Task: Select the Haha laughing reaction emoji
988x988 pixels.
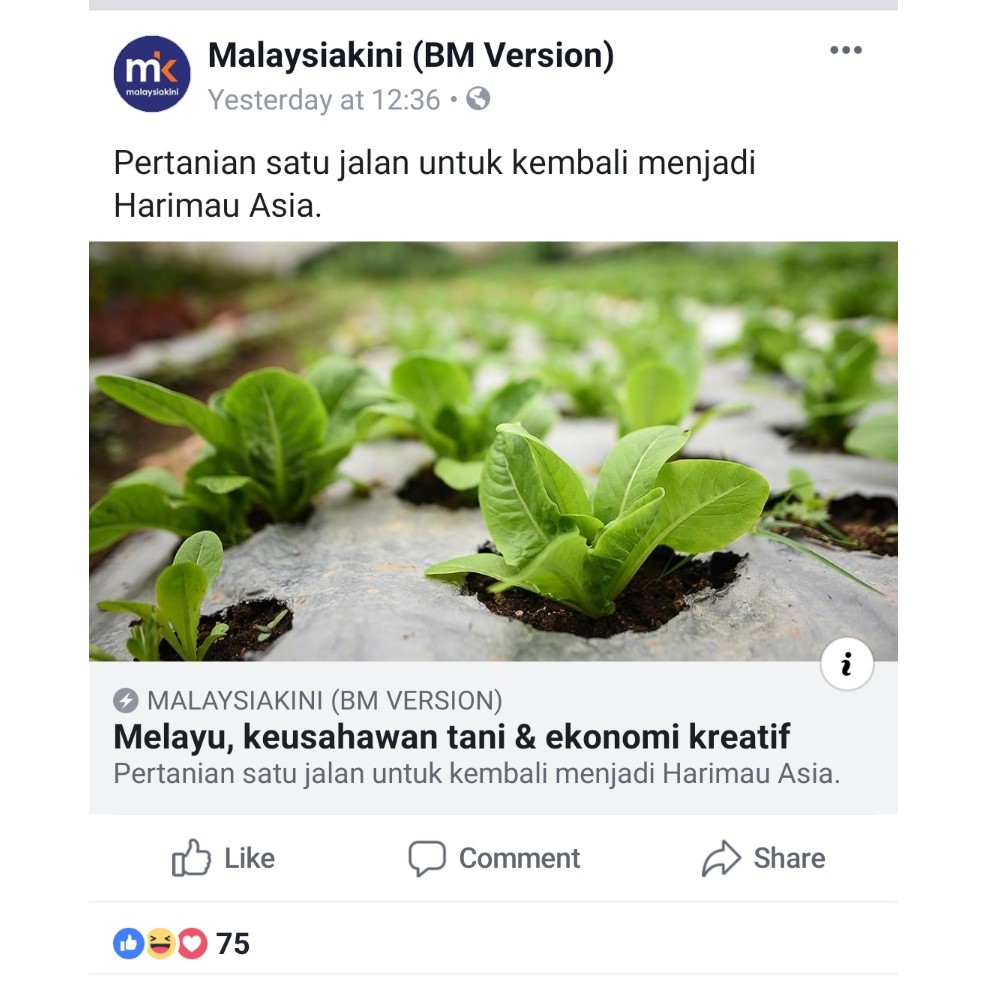Action: (160, 943)
